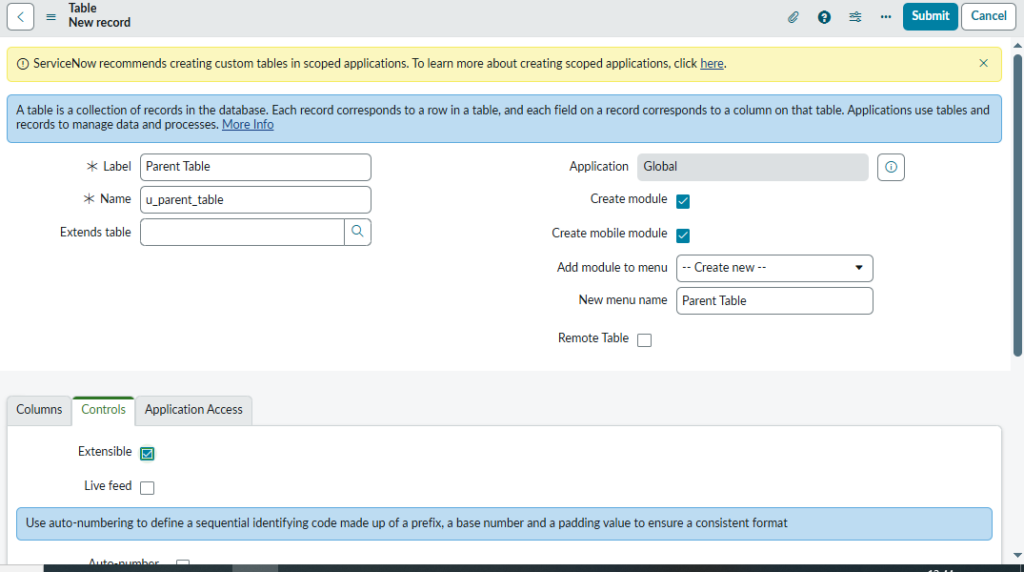
Task: Open the help question mark icon
Action: click(824, 16)
